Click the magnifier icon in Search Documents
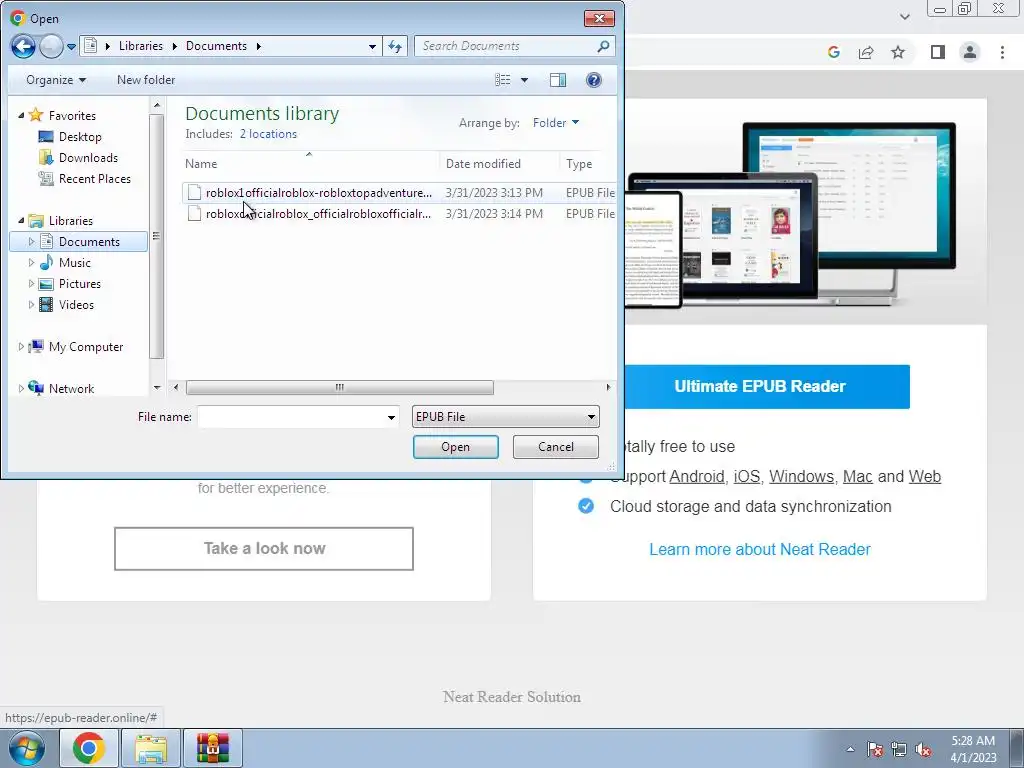1024x768 pixels. pos(603,46)
